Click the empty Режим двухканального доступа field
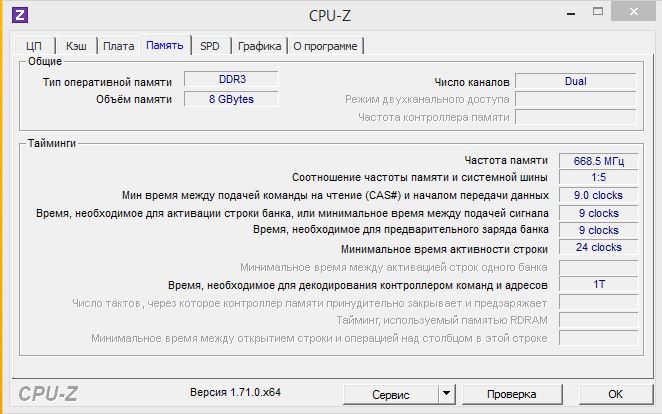662x414 pixels. click(x=576, y=99)
